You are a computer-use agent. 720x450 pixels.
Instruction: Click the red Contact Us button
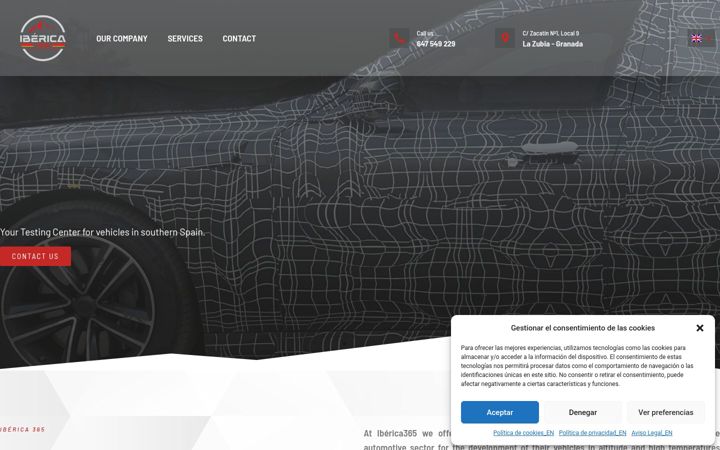click(x=35, y=256)
